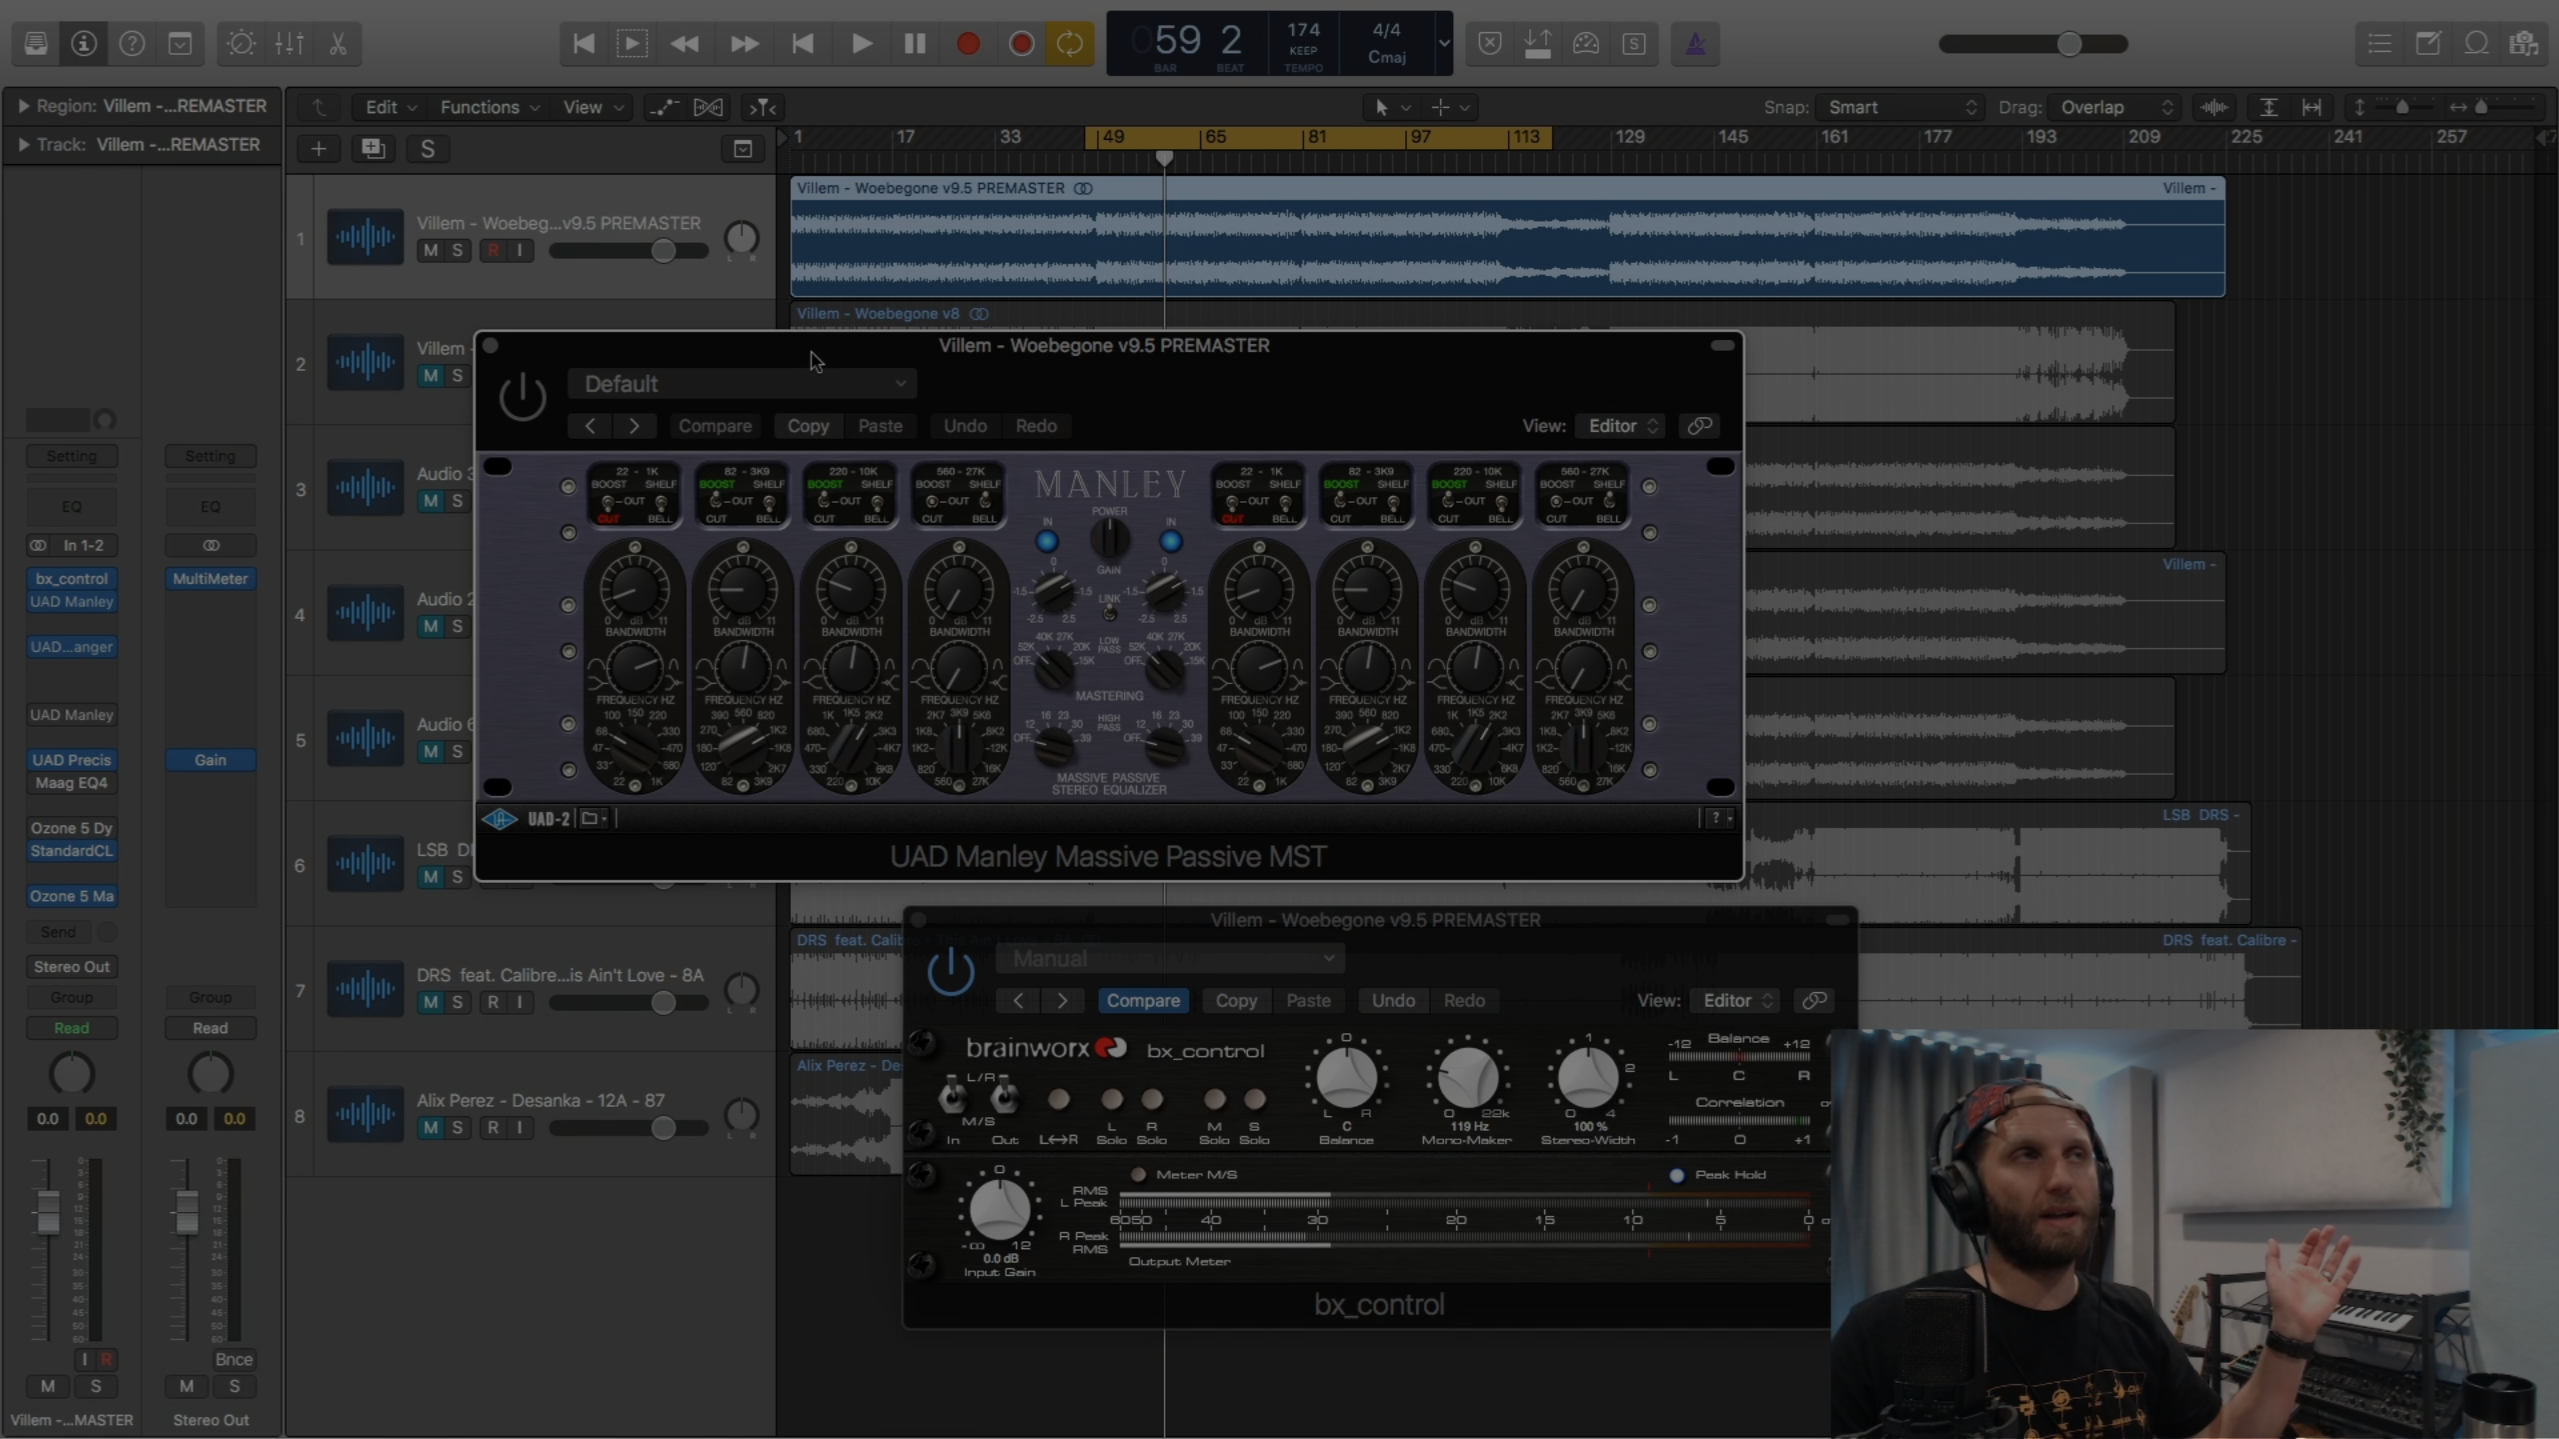Mute the DRS feat. Calibre track
This screenshot has height=1439, width=2559.
click(x=430, y=1002)
